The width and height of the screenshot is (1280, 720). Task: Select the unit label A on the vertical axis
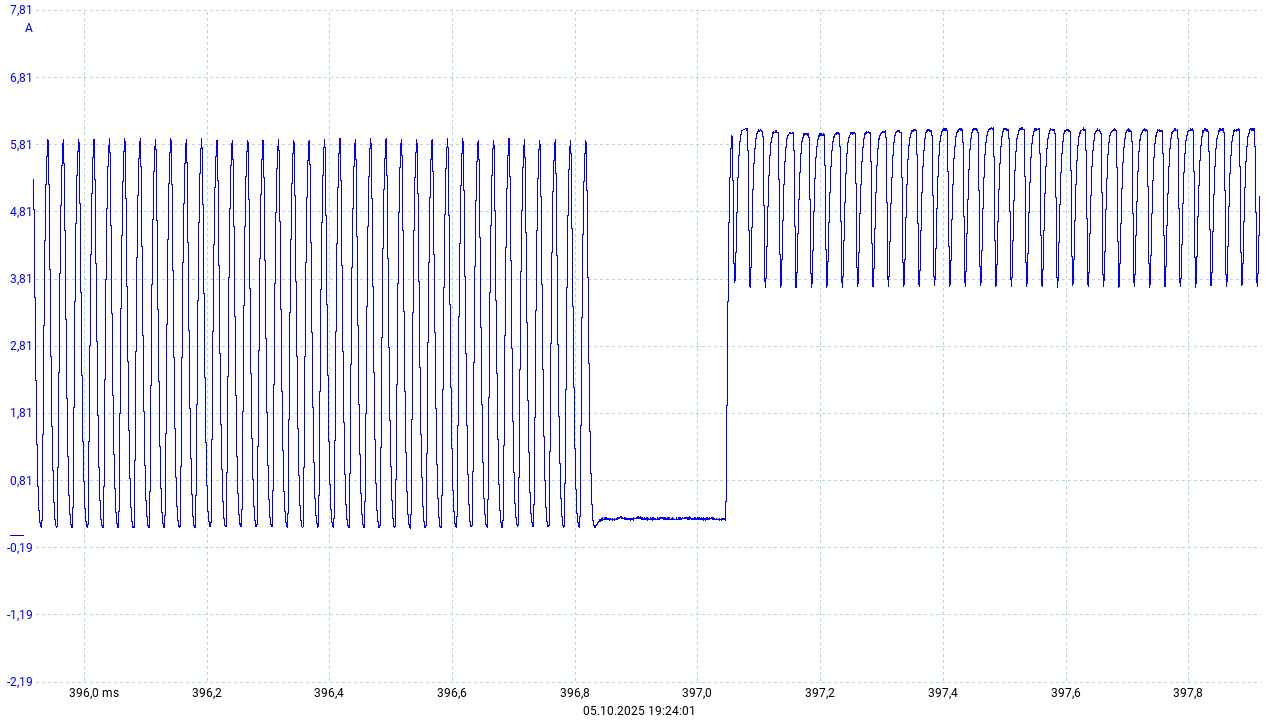pos(29,28)
